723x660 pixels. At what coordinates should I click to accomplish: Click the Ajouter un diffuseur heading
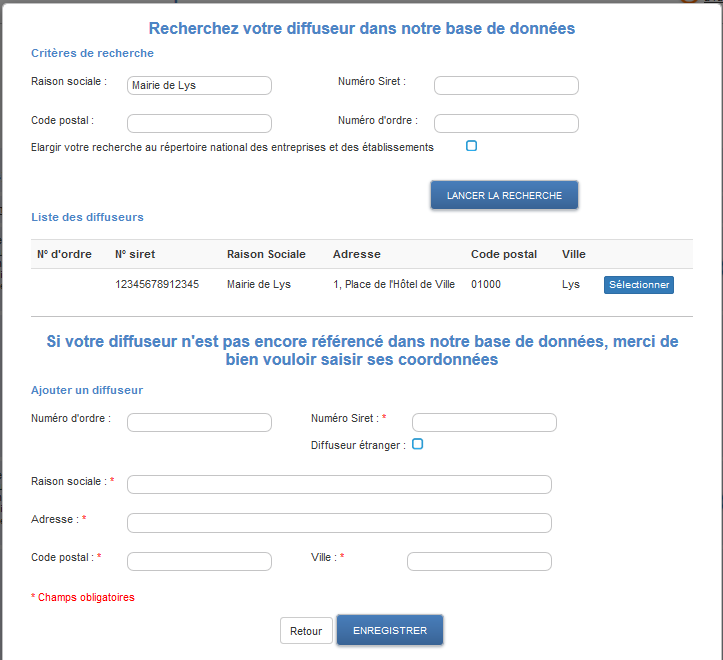click(x=87, y=390)
